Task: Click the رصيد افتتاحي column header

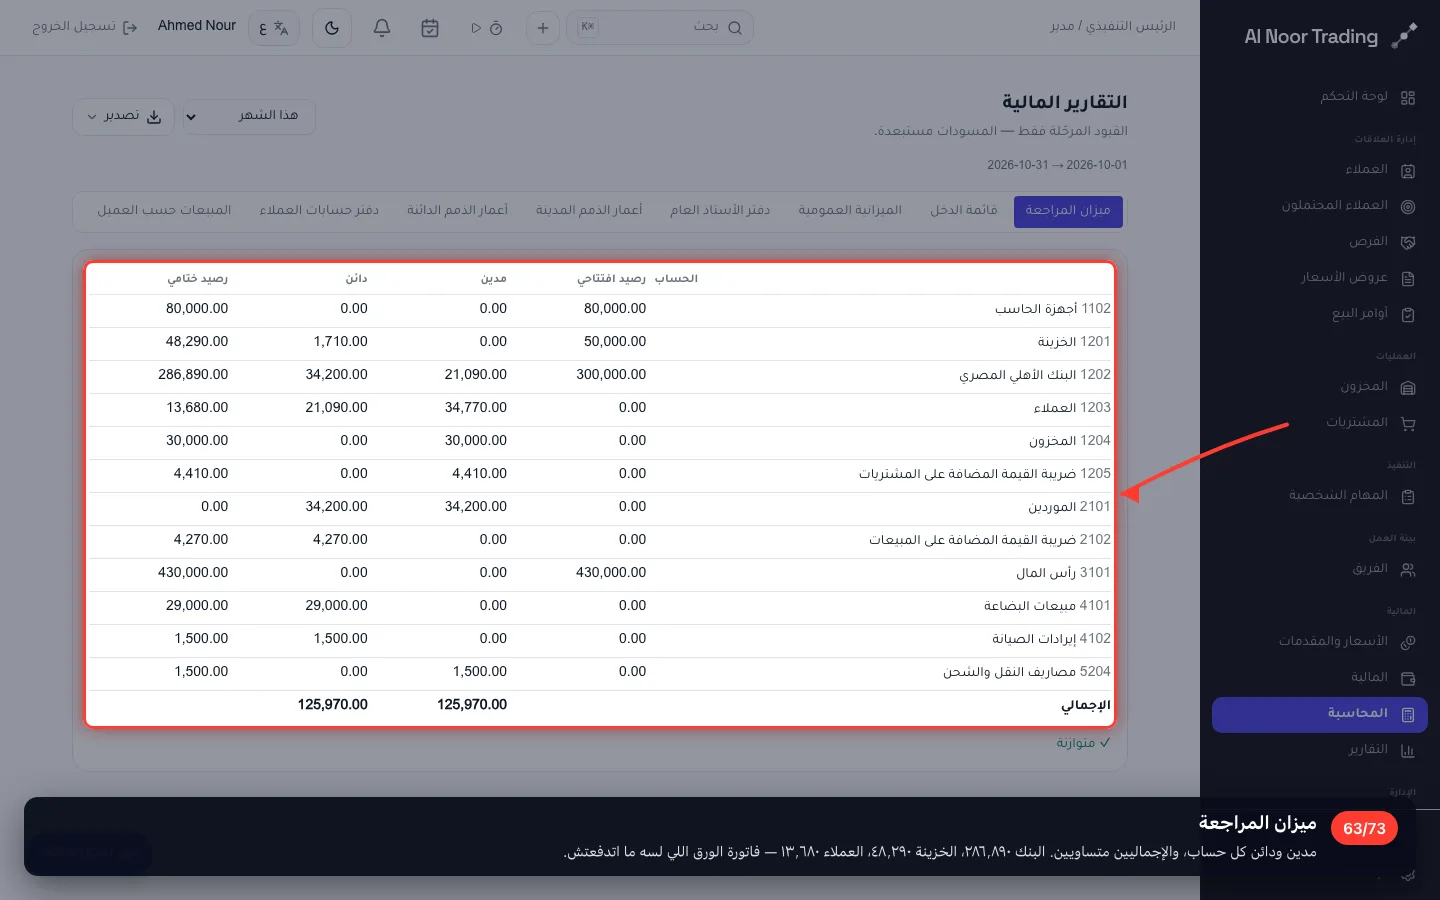Action: [611, 279]
